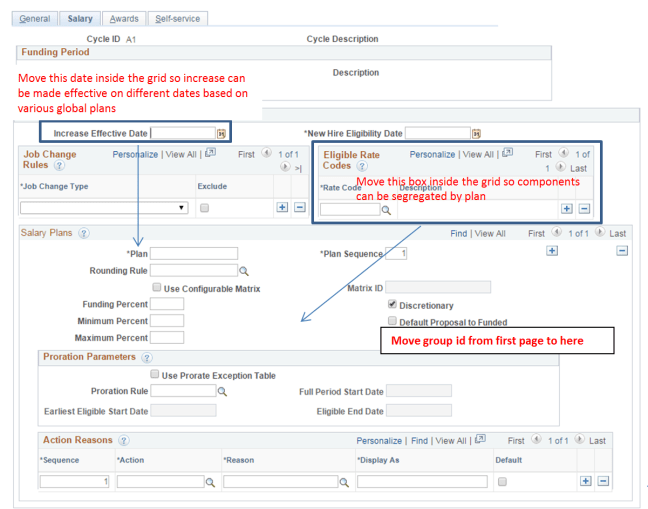Screen dimensions: 648x509
Task: Check the Job Change Rules Exclude box
Action: [204, 208]
